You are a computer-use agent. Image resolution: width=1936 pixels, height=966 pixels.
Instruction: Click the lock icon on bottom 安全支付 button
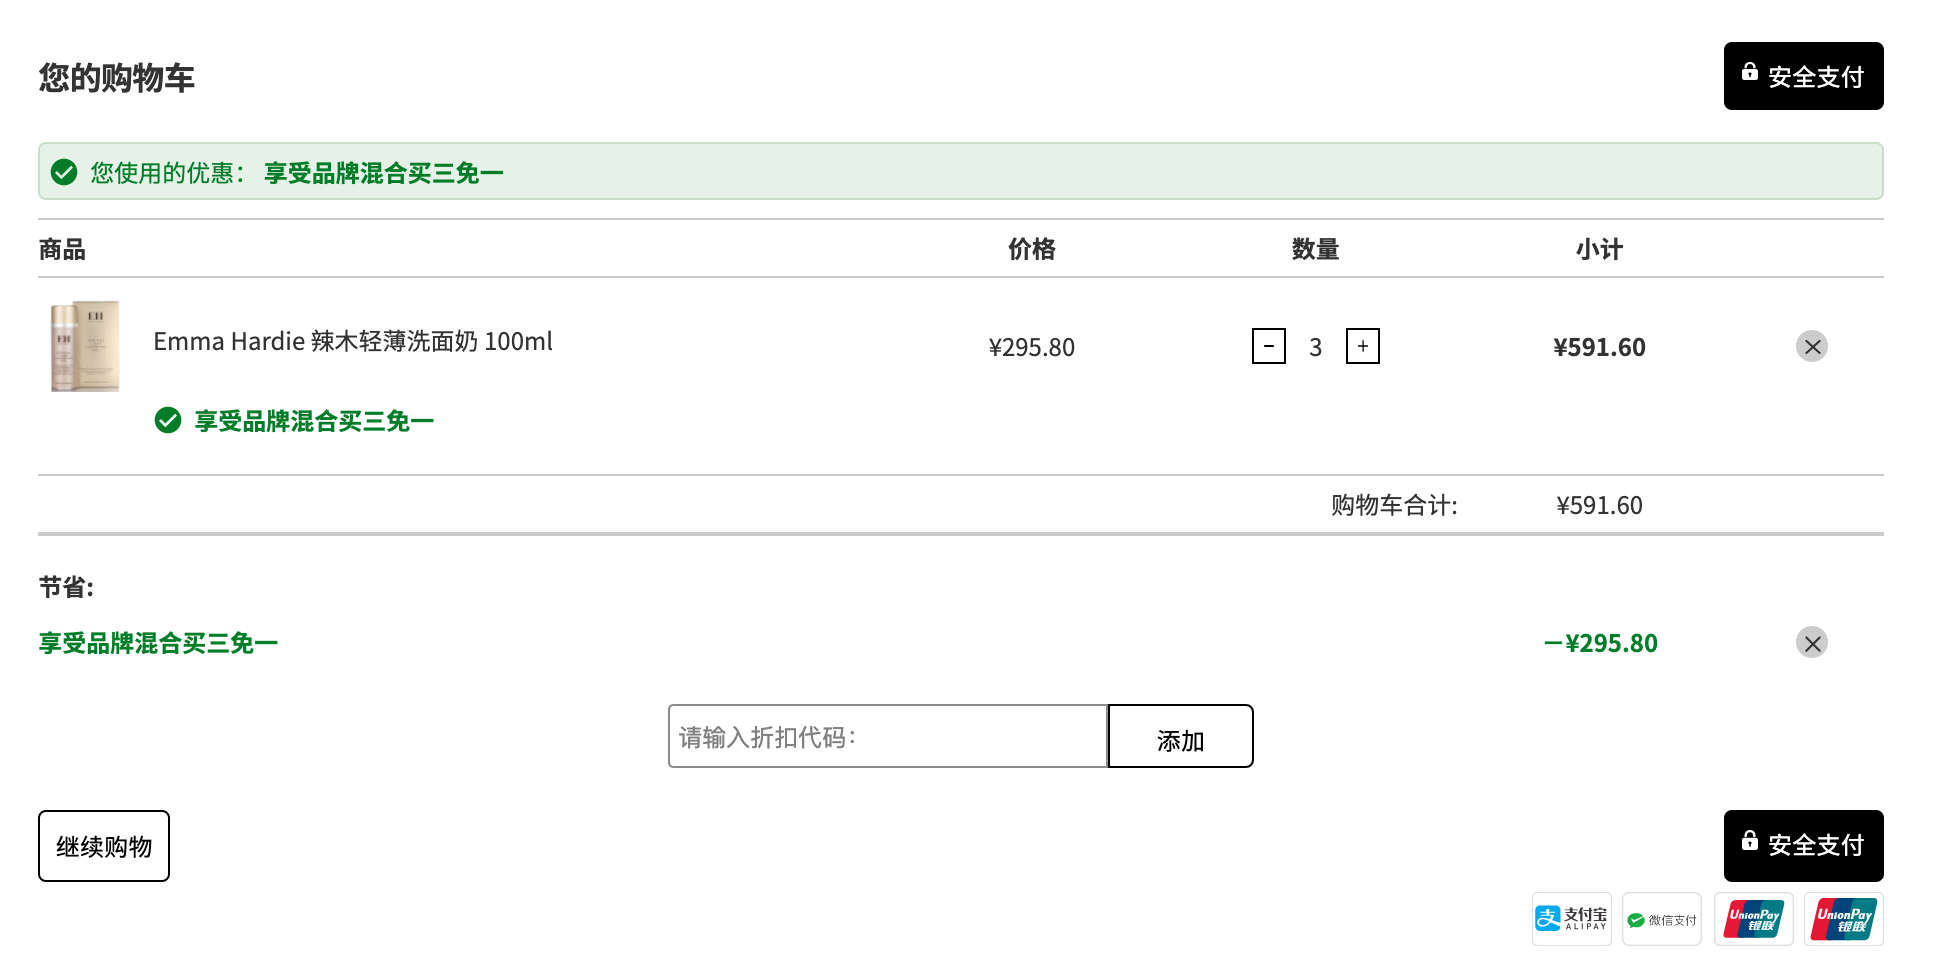pos(1749,840)
